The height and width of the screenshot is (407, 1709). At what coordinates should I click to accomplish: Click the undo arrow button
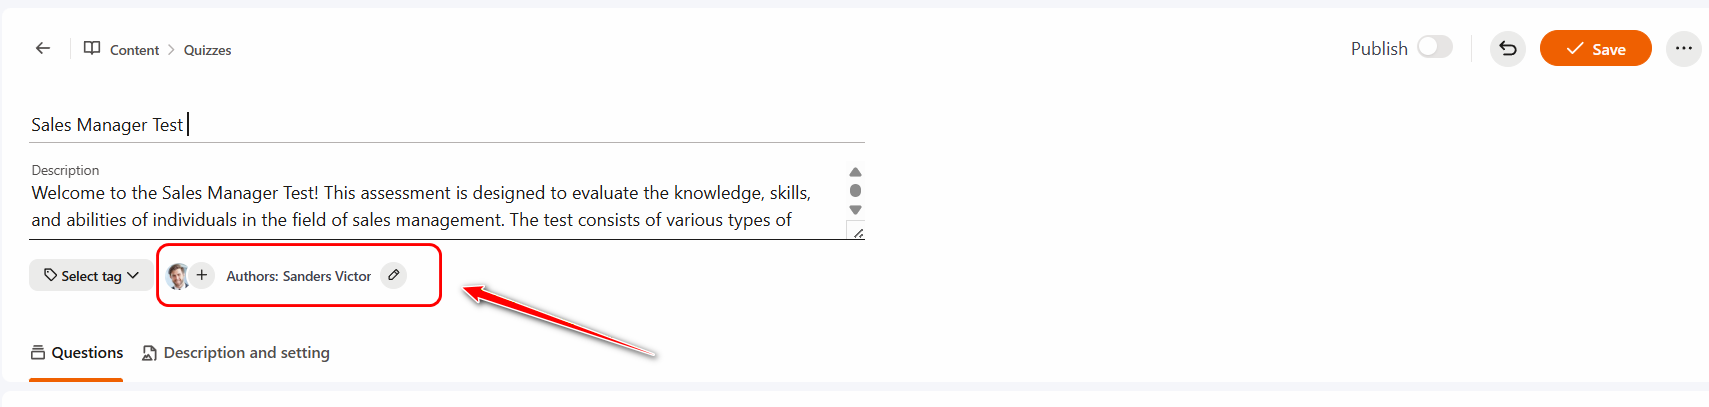pyautogui.click(x=1507, y=49)
